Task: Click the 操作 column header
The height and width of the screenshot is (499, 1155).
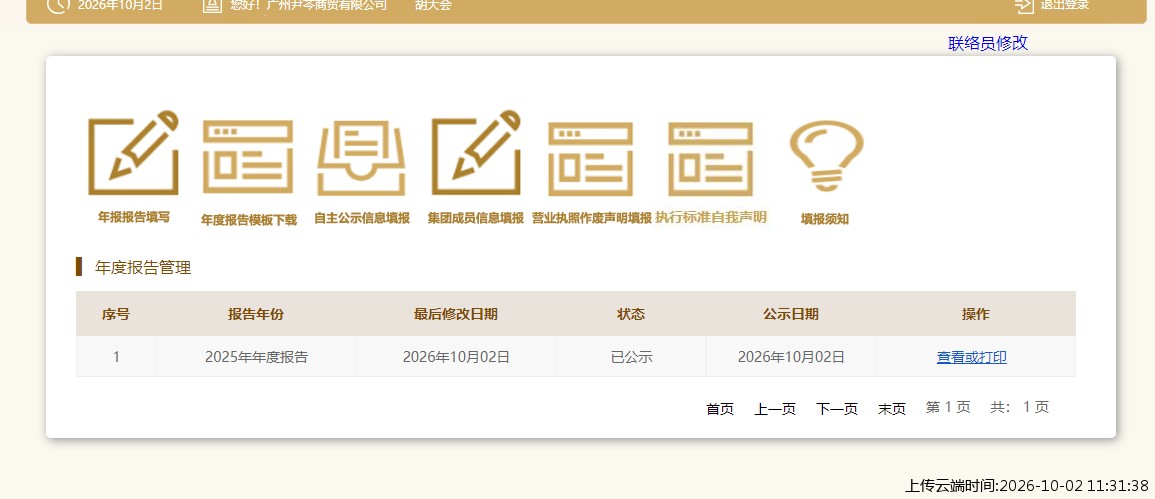Action: (x=975, y=314)
